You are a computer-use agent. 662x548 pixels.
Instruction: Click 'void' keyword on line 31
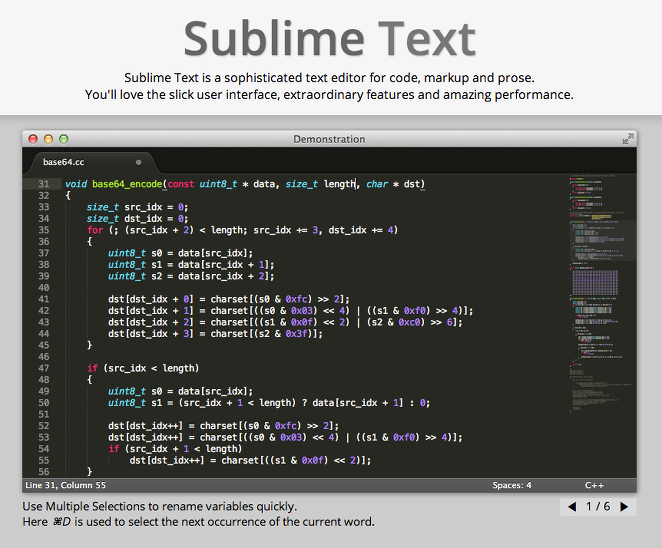(76, 184)
